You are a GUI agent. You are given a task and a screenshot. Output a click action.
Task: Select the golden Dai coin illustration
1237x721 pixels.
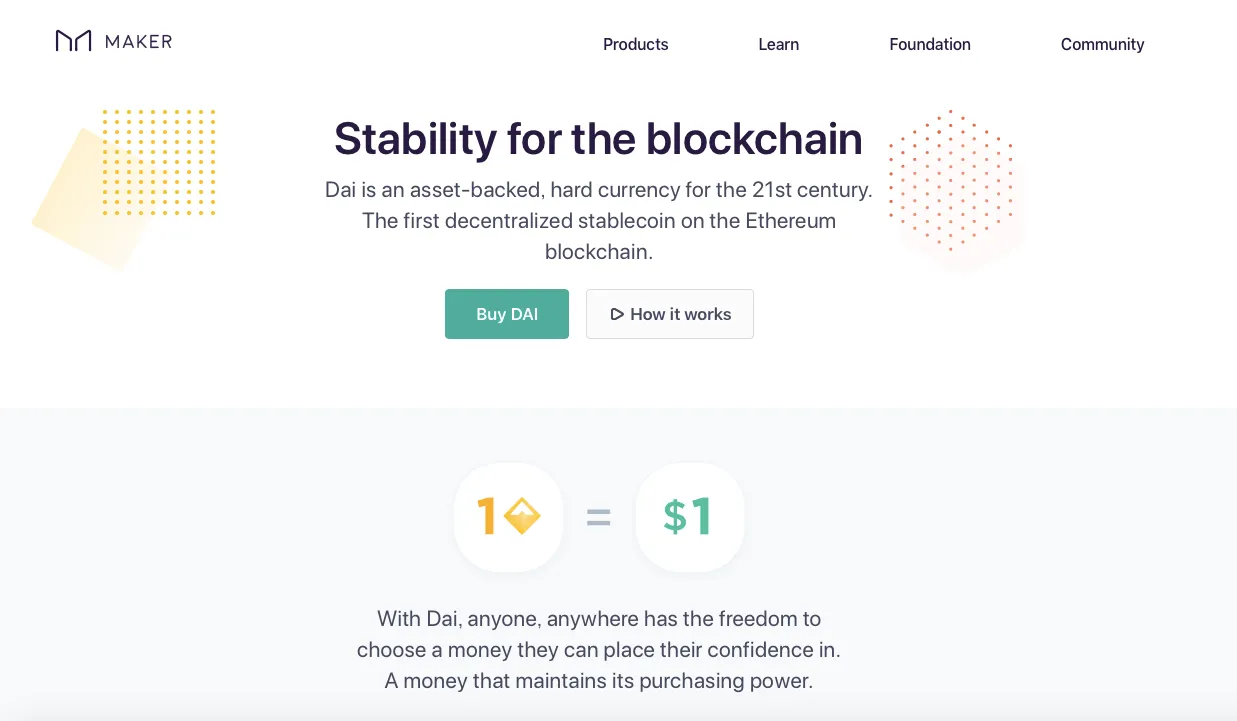[x=509, y=517]
